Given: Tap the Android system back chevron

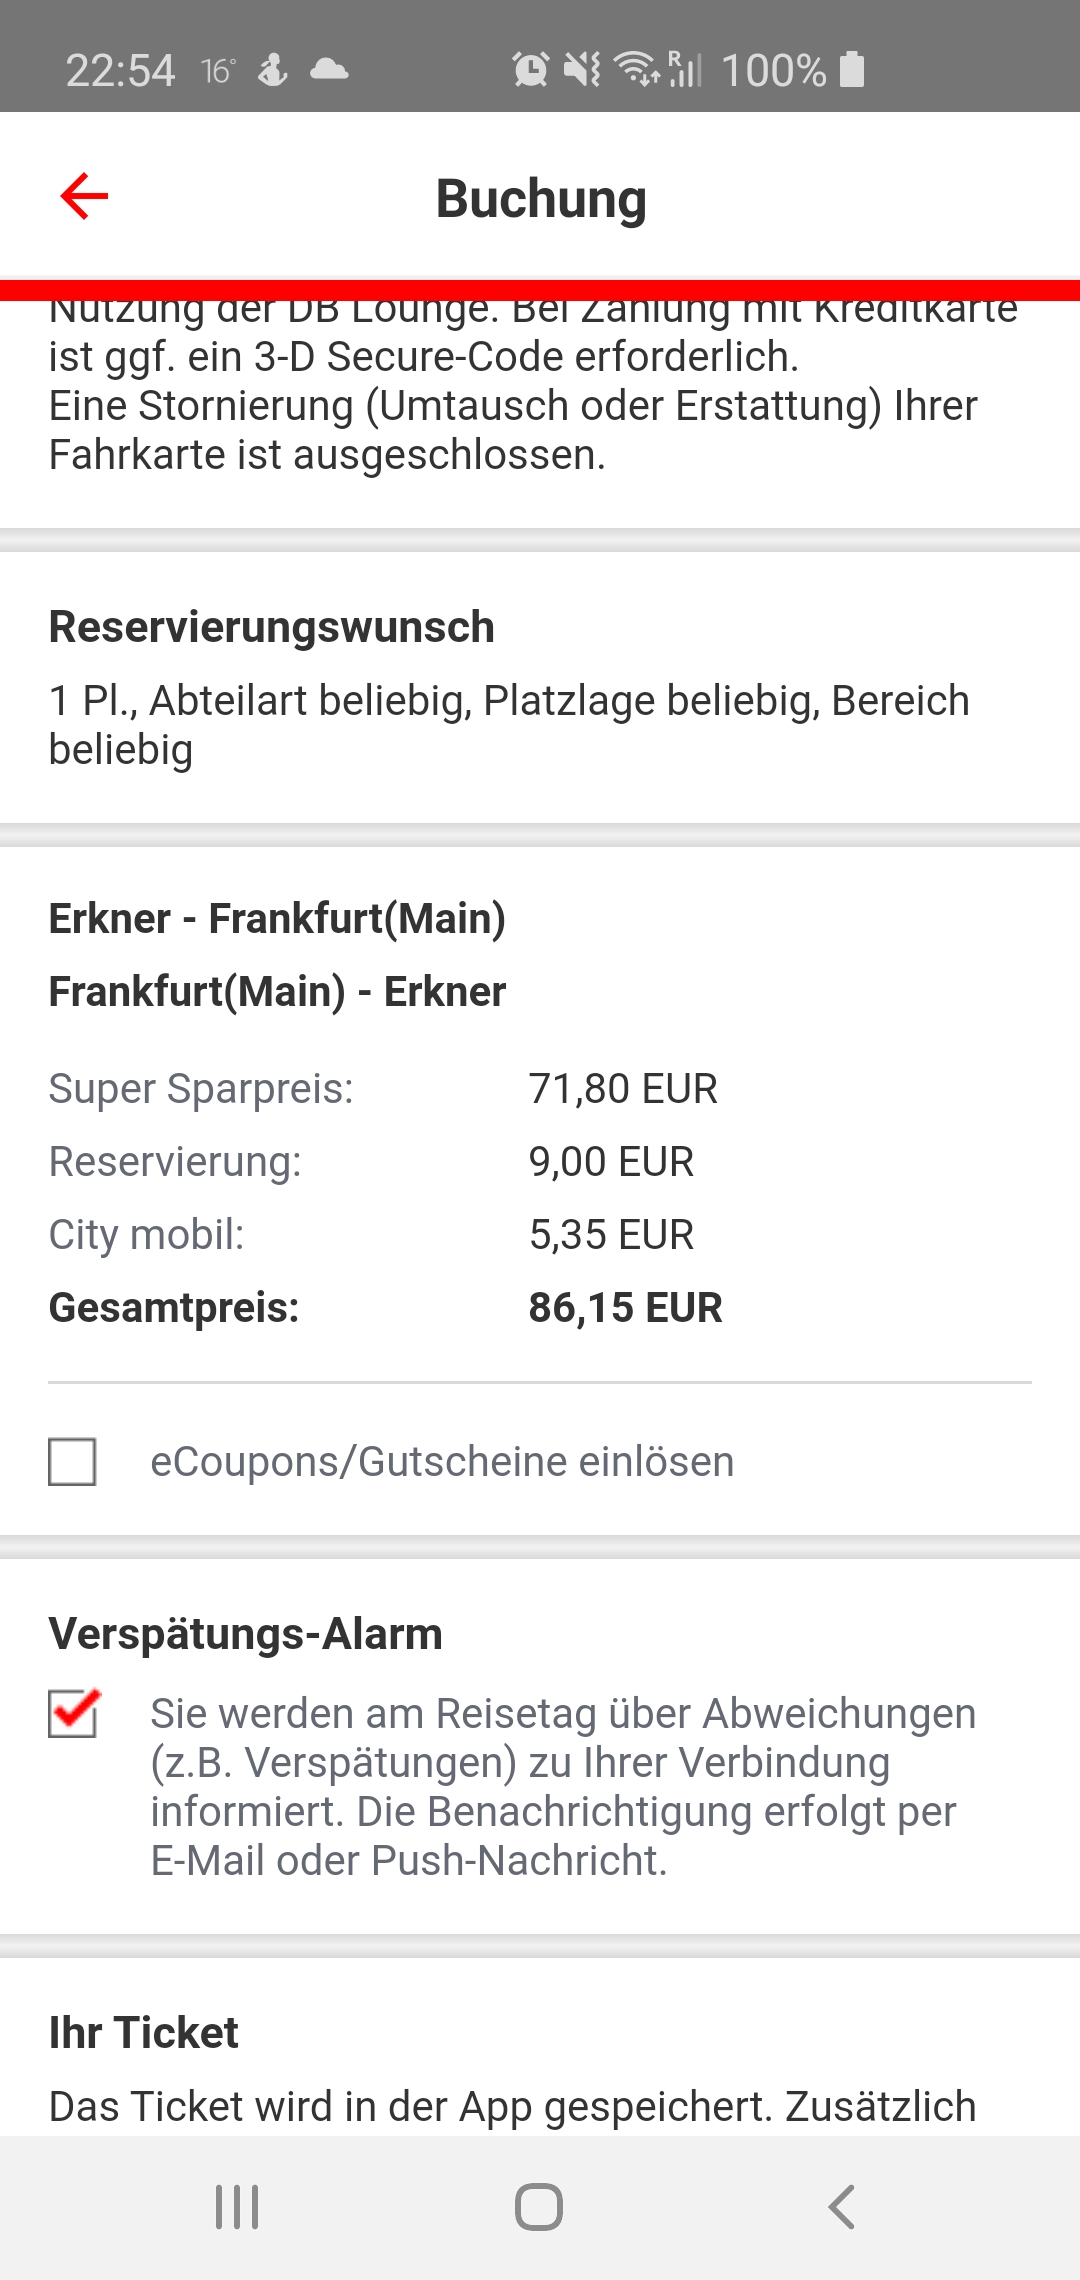Looking at the screenshot, I should click(x=841, y=2207).
